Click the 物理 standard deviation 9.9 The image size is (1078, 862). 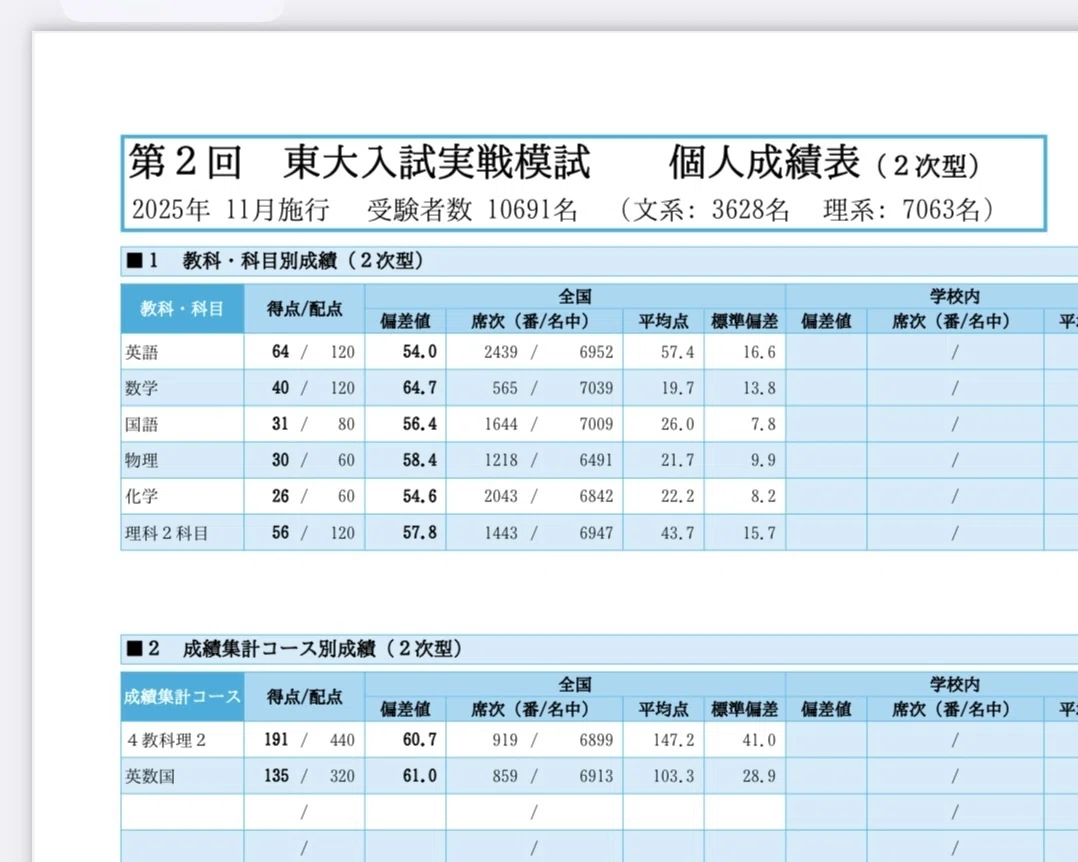pyautogui.click(x=763, y=460)
